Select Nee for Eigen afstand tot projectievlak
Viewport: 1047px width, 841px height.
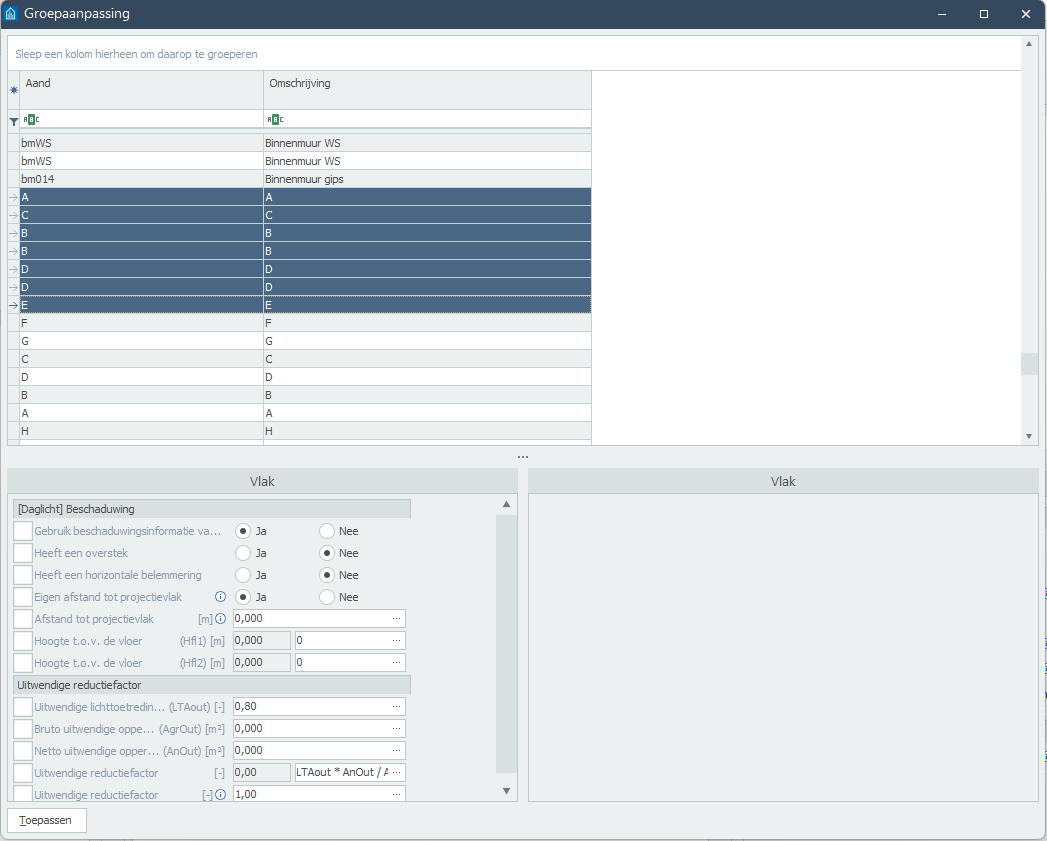point(327,597)
